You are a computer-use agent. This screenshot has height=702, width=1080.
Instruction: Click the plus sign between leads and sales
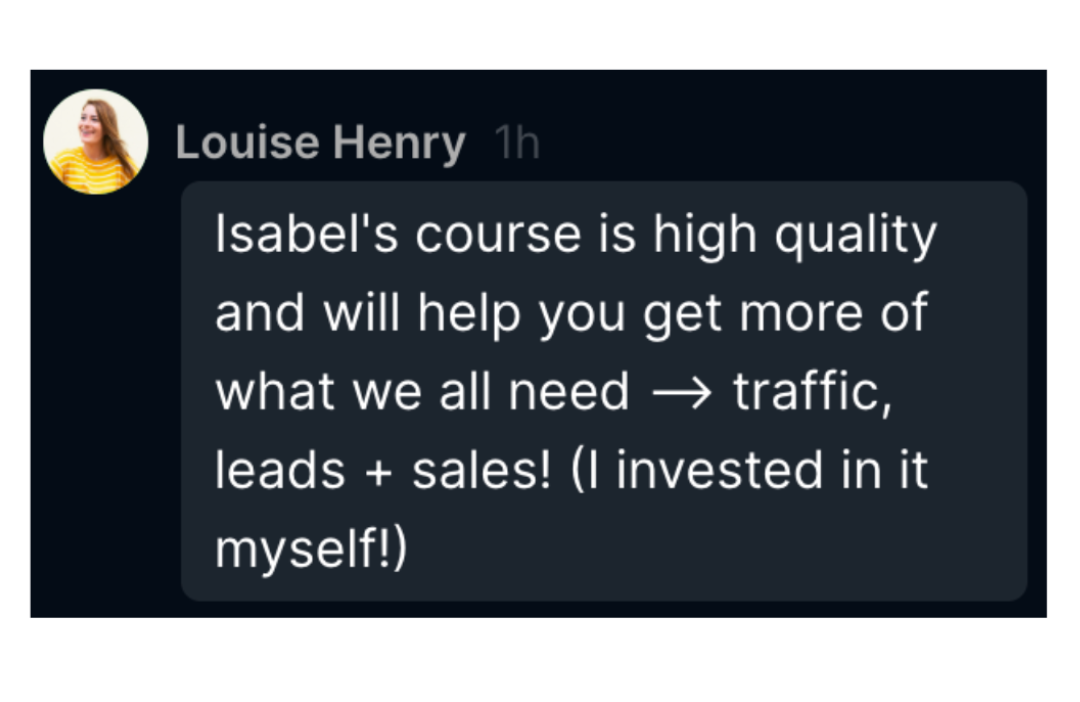click(377, 473)
